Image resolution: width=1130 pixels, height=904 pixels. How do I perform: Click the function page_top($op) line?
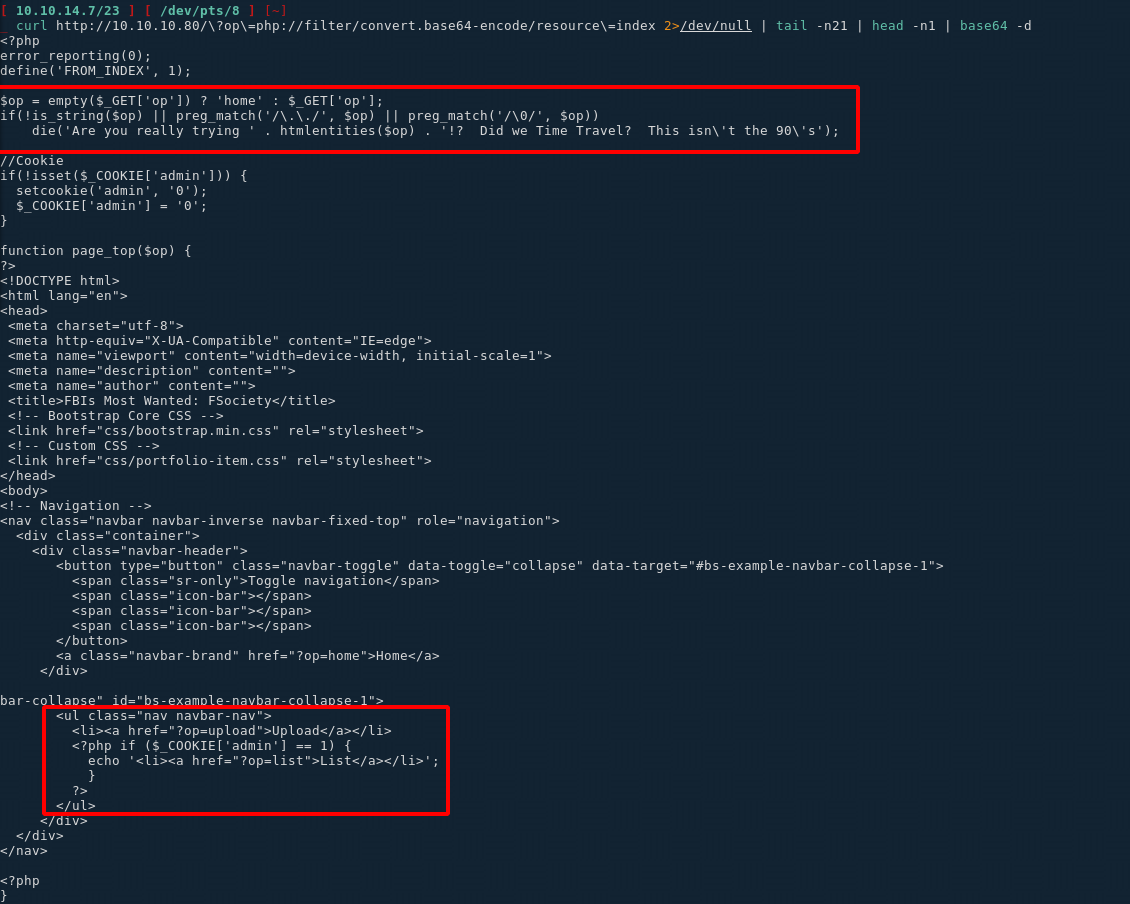pos(96,251)
